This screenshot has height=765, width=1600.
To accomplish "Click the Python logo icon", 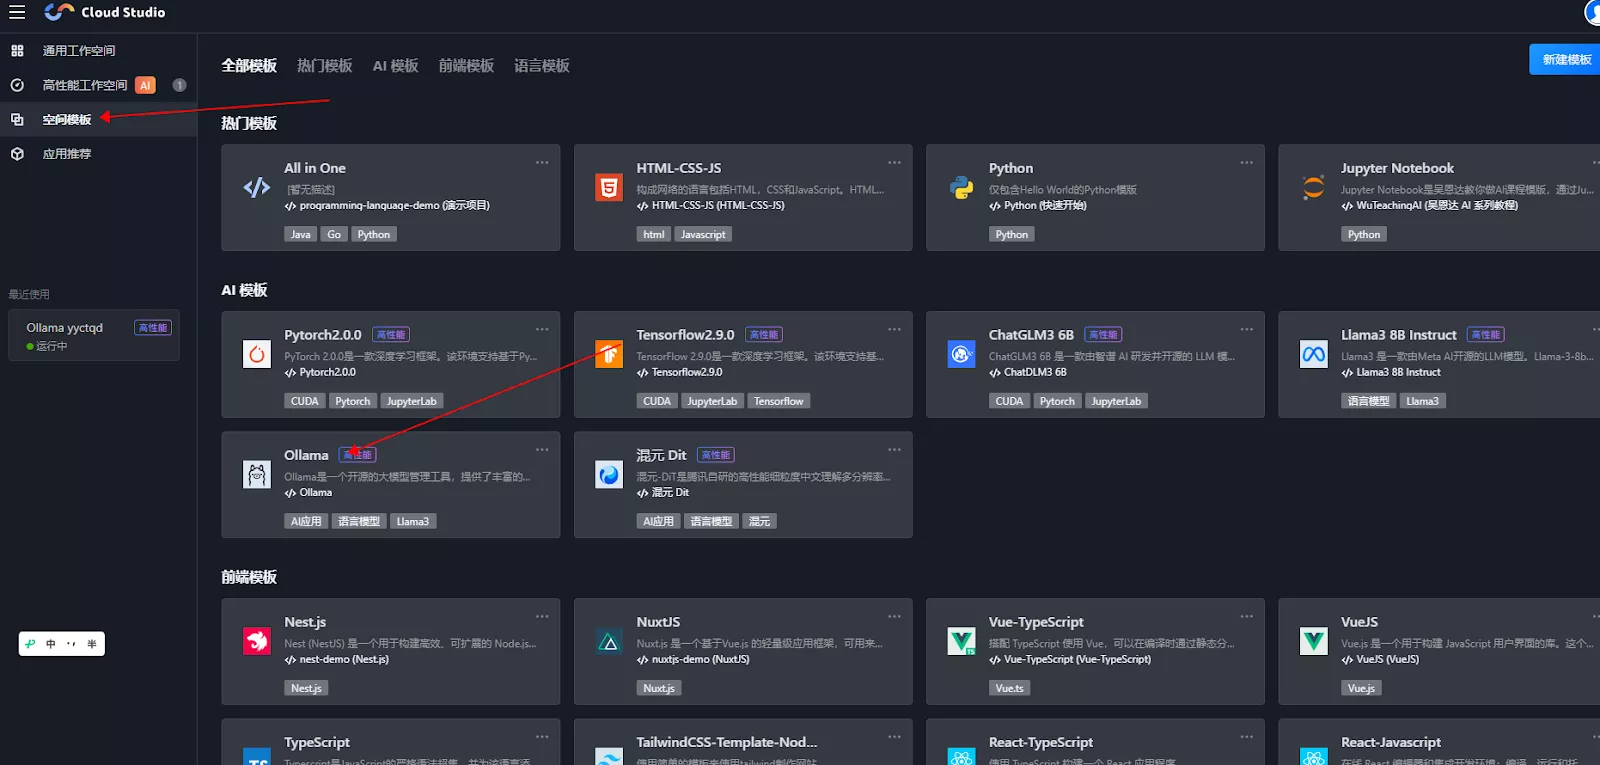I will [961, 187].
